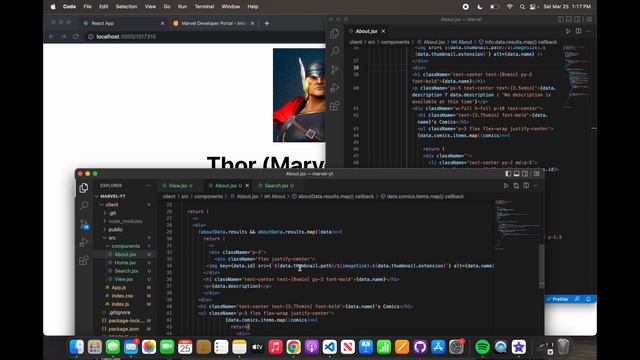Switch to Marvel Developer Portal browser tab
The height and width of the screenshot is (360, 640).
213,23
